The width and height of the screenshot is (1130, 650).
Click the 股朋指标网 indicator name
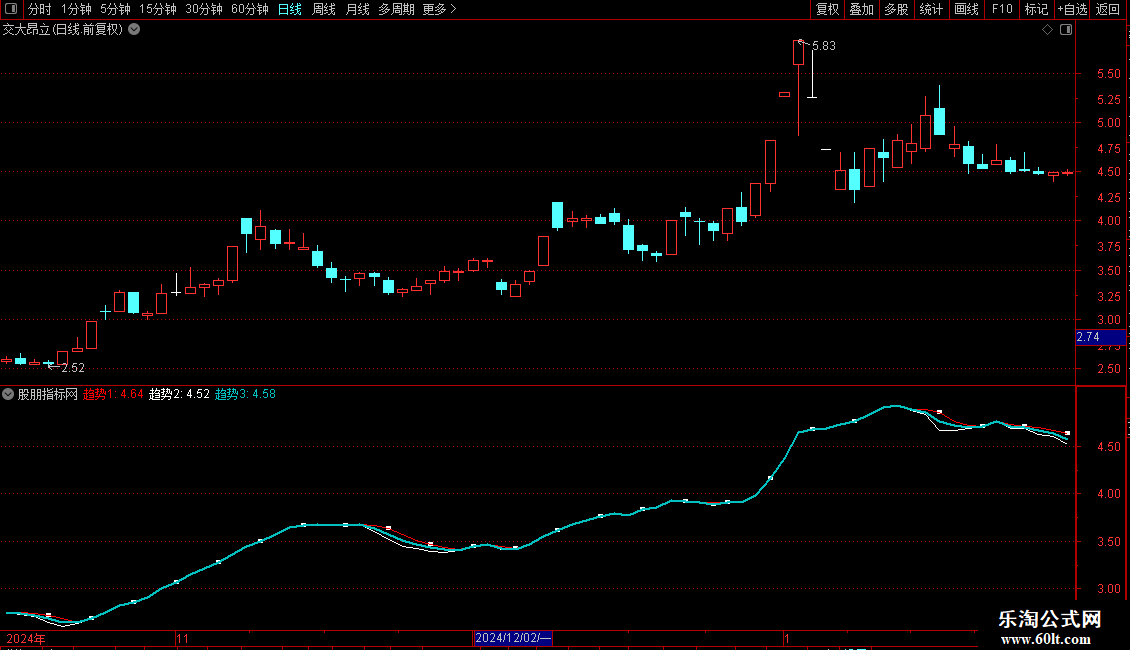[x=48, y=394]
